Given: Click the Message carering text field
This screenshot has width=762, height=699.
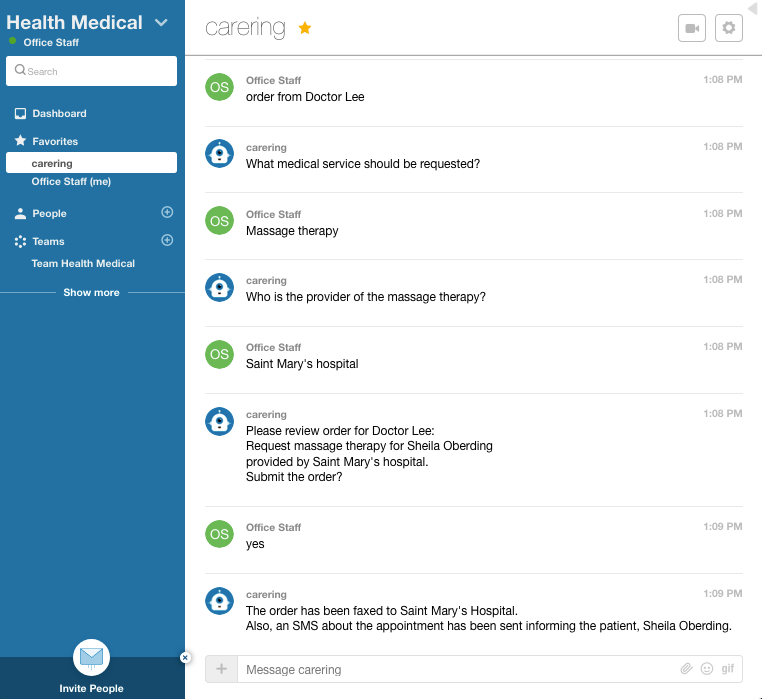Looking at the screenshot, I should click(x=457, y=669).
